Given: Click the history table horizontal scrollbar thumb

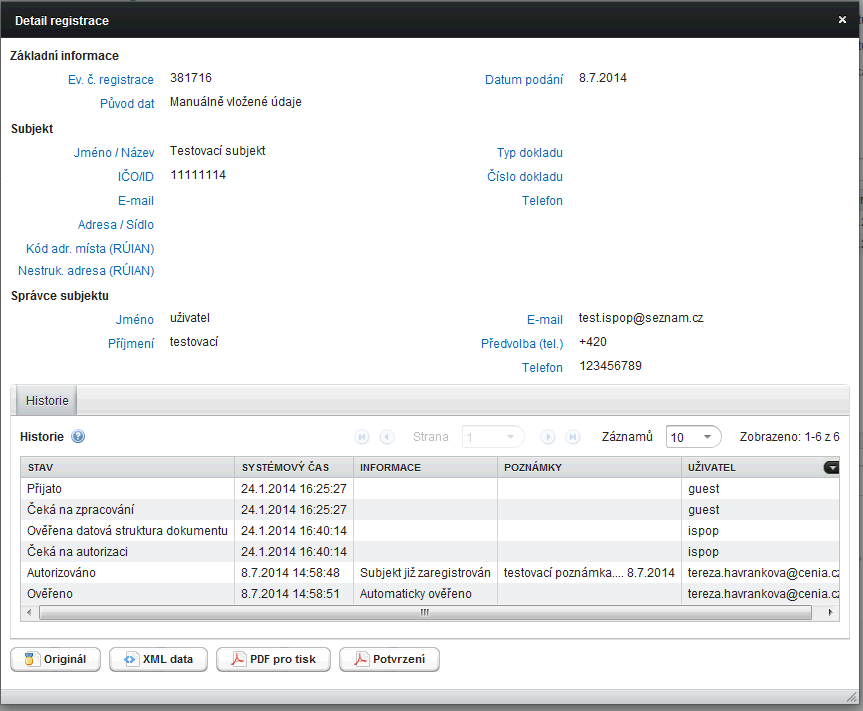Looking at the screenshot, I should [425, 612].
